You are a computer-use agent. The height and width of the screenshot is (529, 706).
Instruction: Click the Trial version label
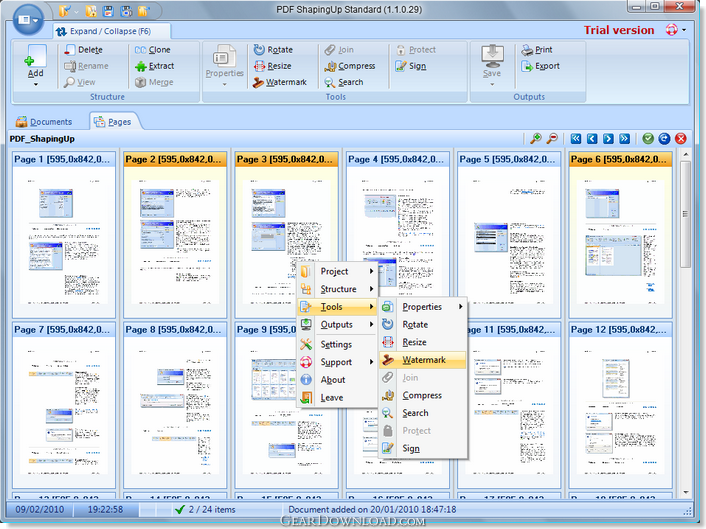(x=619, y=30)
